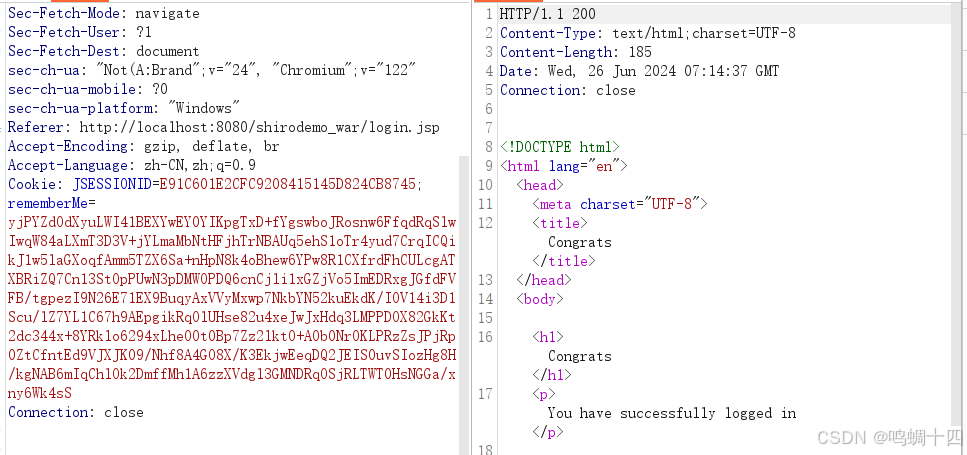
Task: Click the Referer login.jsp URL line
Action: point(223,128)
